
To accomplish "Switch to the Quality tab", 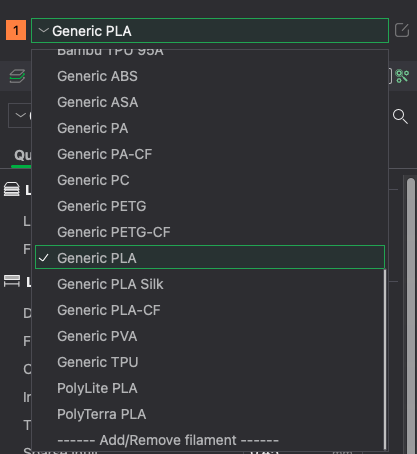I will (x=23, y=155).
